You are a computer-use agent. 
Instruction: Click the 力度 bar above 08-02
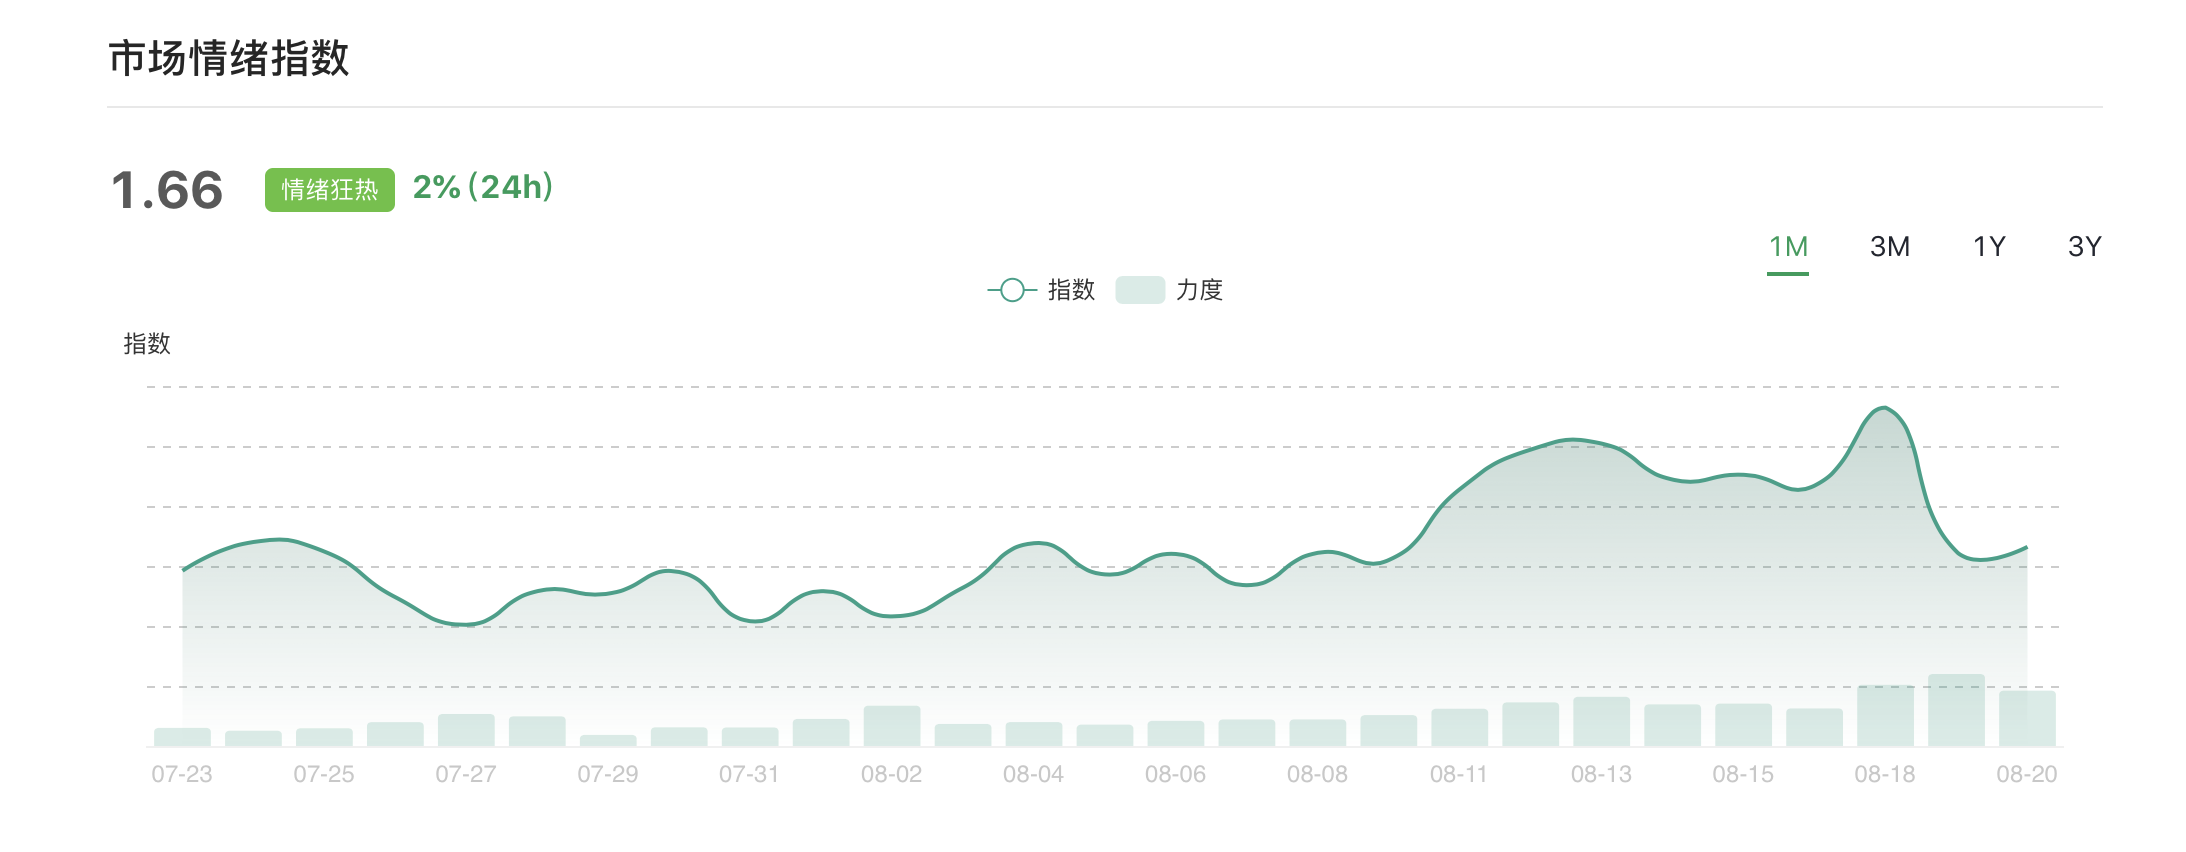pos(891,726)
